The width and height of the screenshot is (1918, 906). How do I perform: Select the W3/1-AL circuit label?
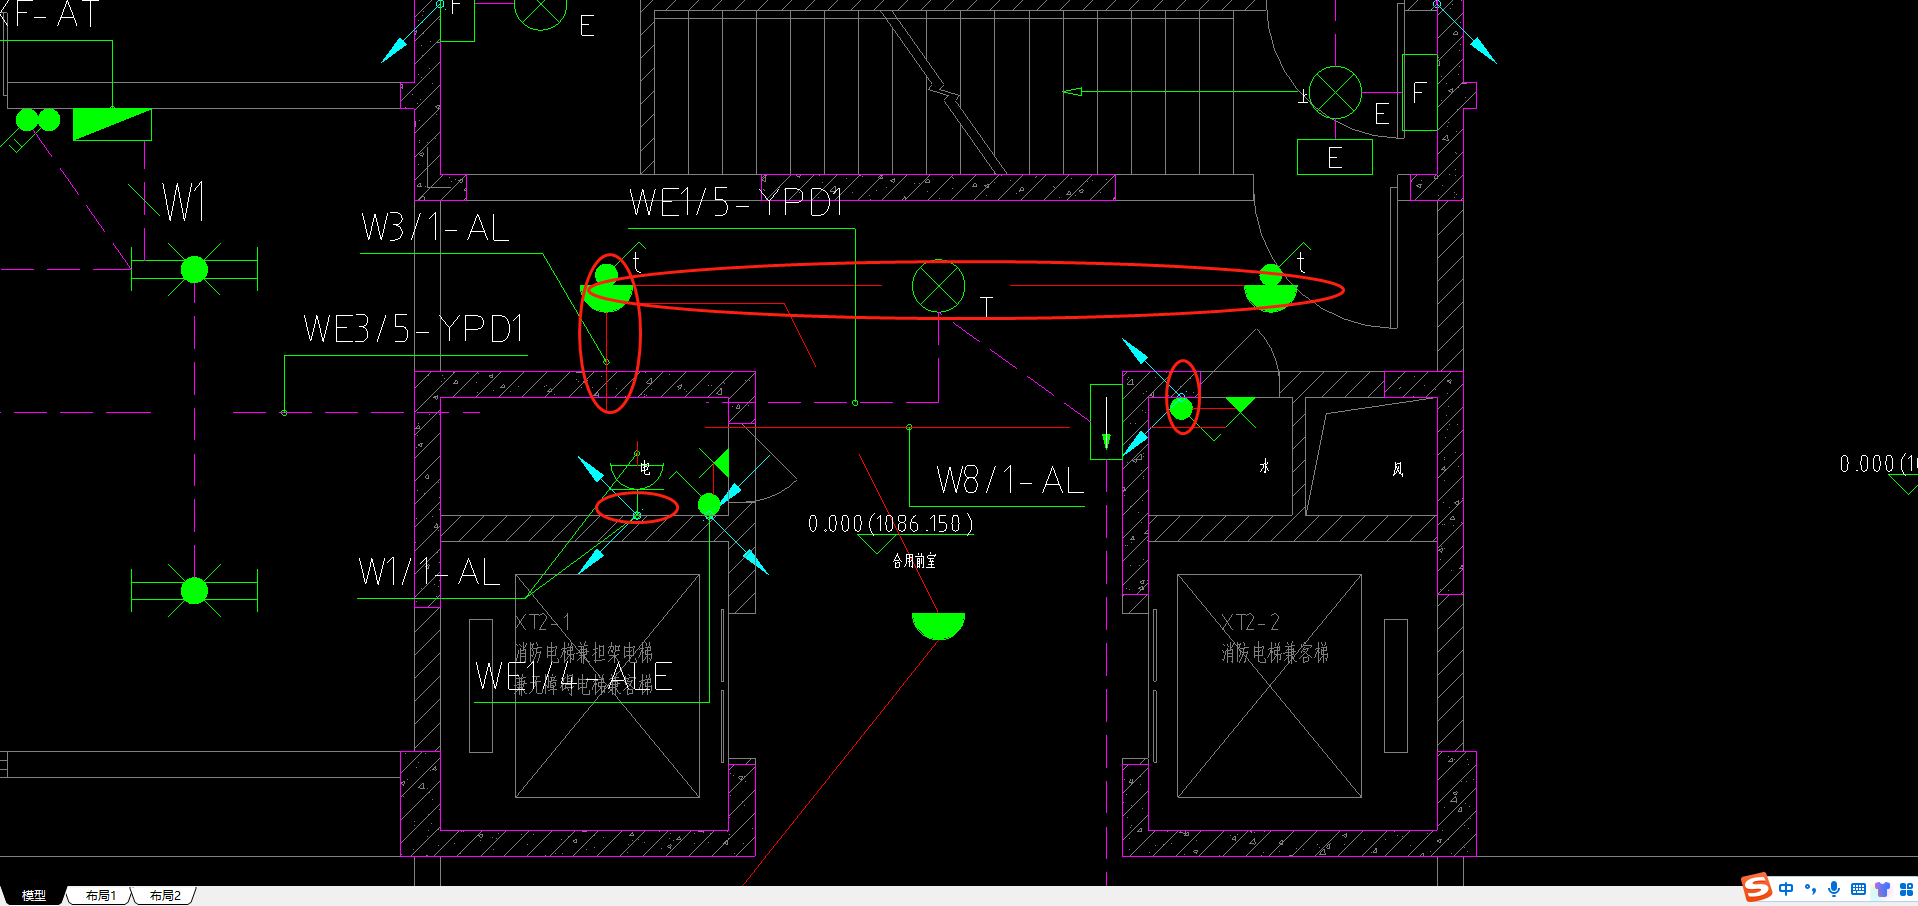pyautogui.click(x=436, y=228)
